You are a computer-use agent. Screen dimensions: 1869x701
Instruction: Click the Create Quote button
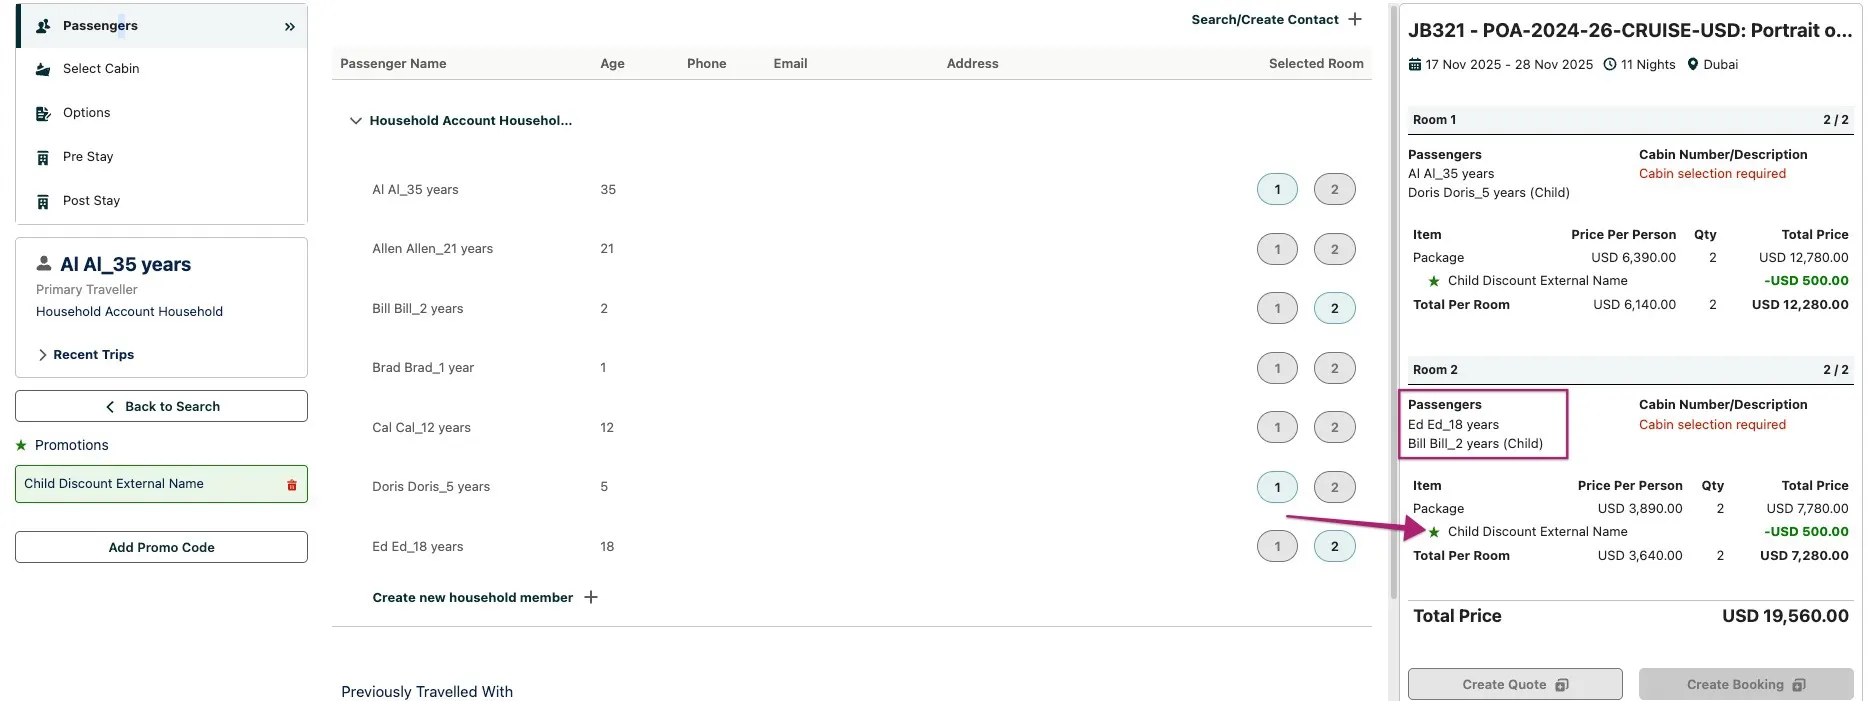coord(1514,684)
